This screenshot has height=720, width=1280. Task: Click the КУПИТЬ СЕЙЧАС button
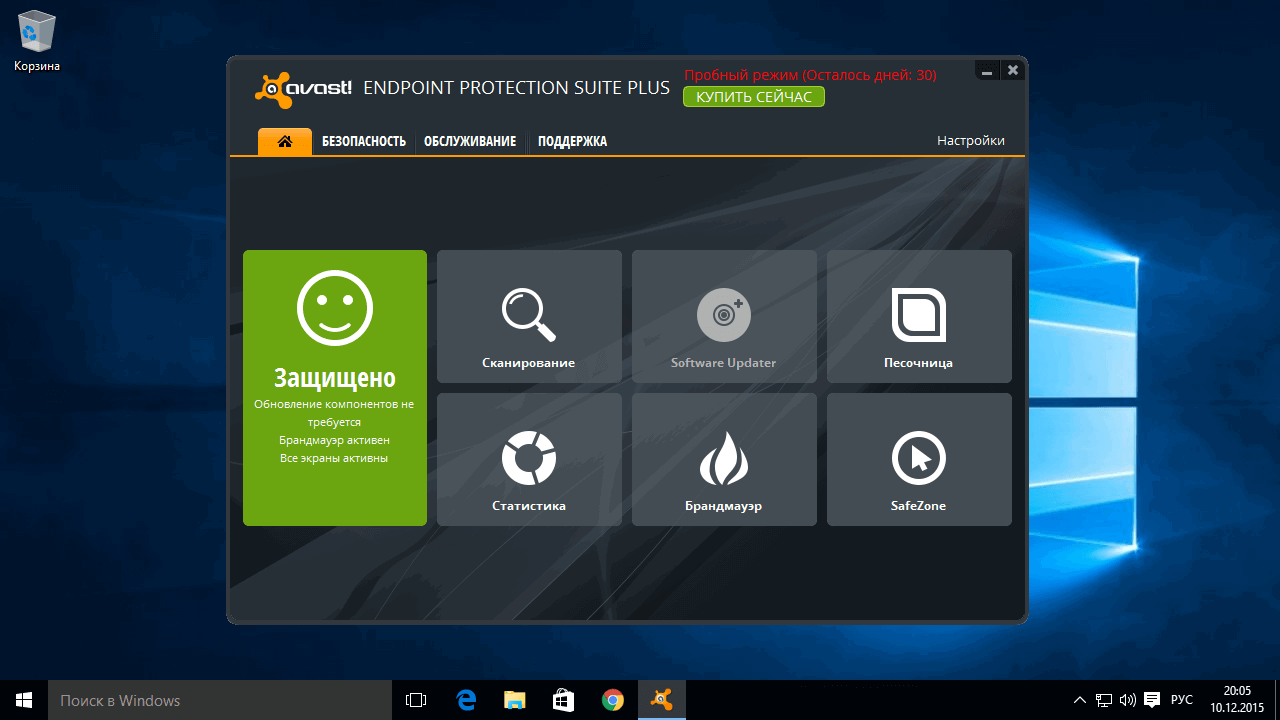(x=753, y=96)
